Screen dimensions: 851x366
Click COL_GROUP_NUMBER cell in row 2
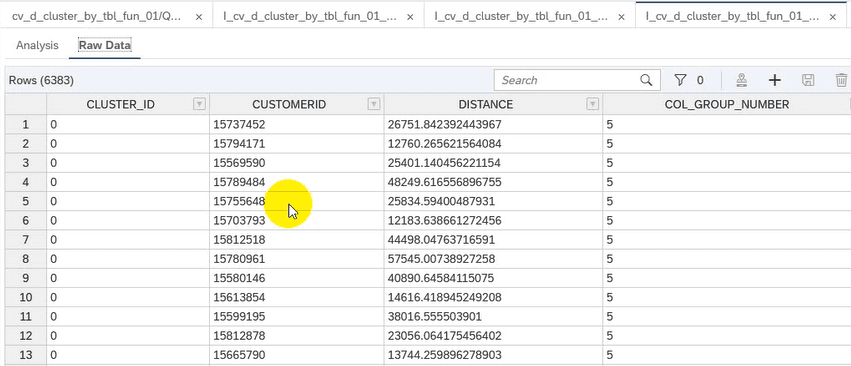pos(727,144)
